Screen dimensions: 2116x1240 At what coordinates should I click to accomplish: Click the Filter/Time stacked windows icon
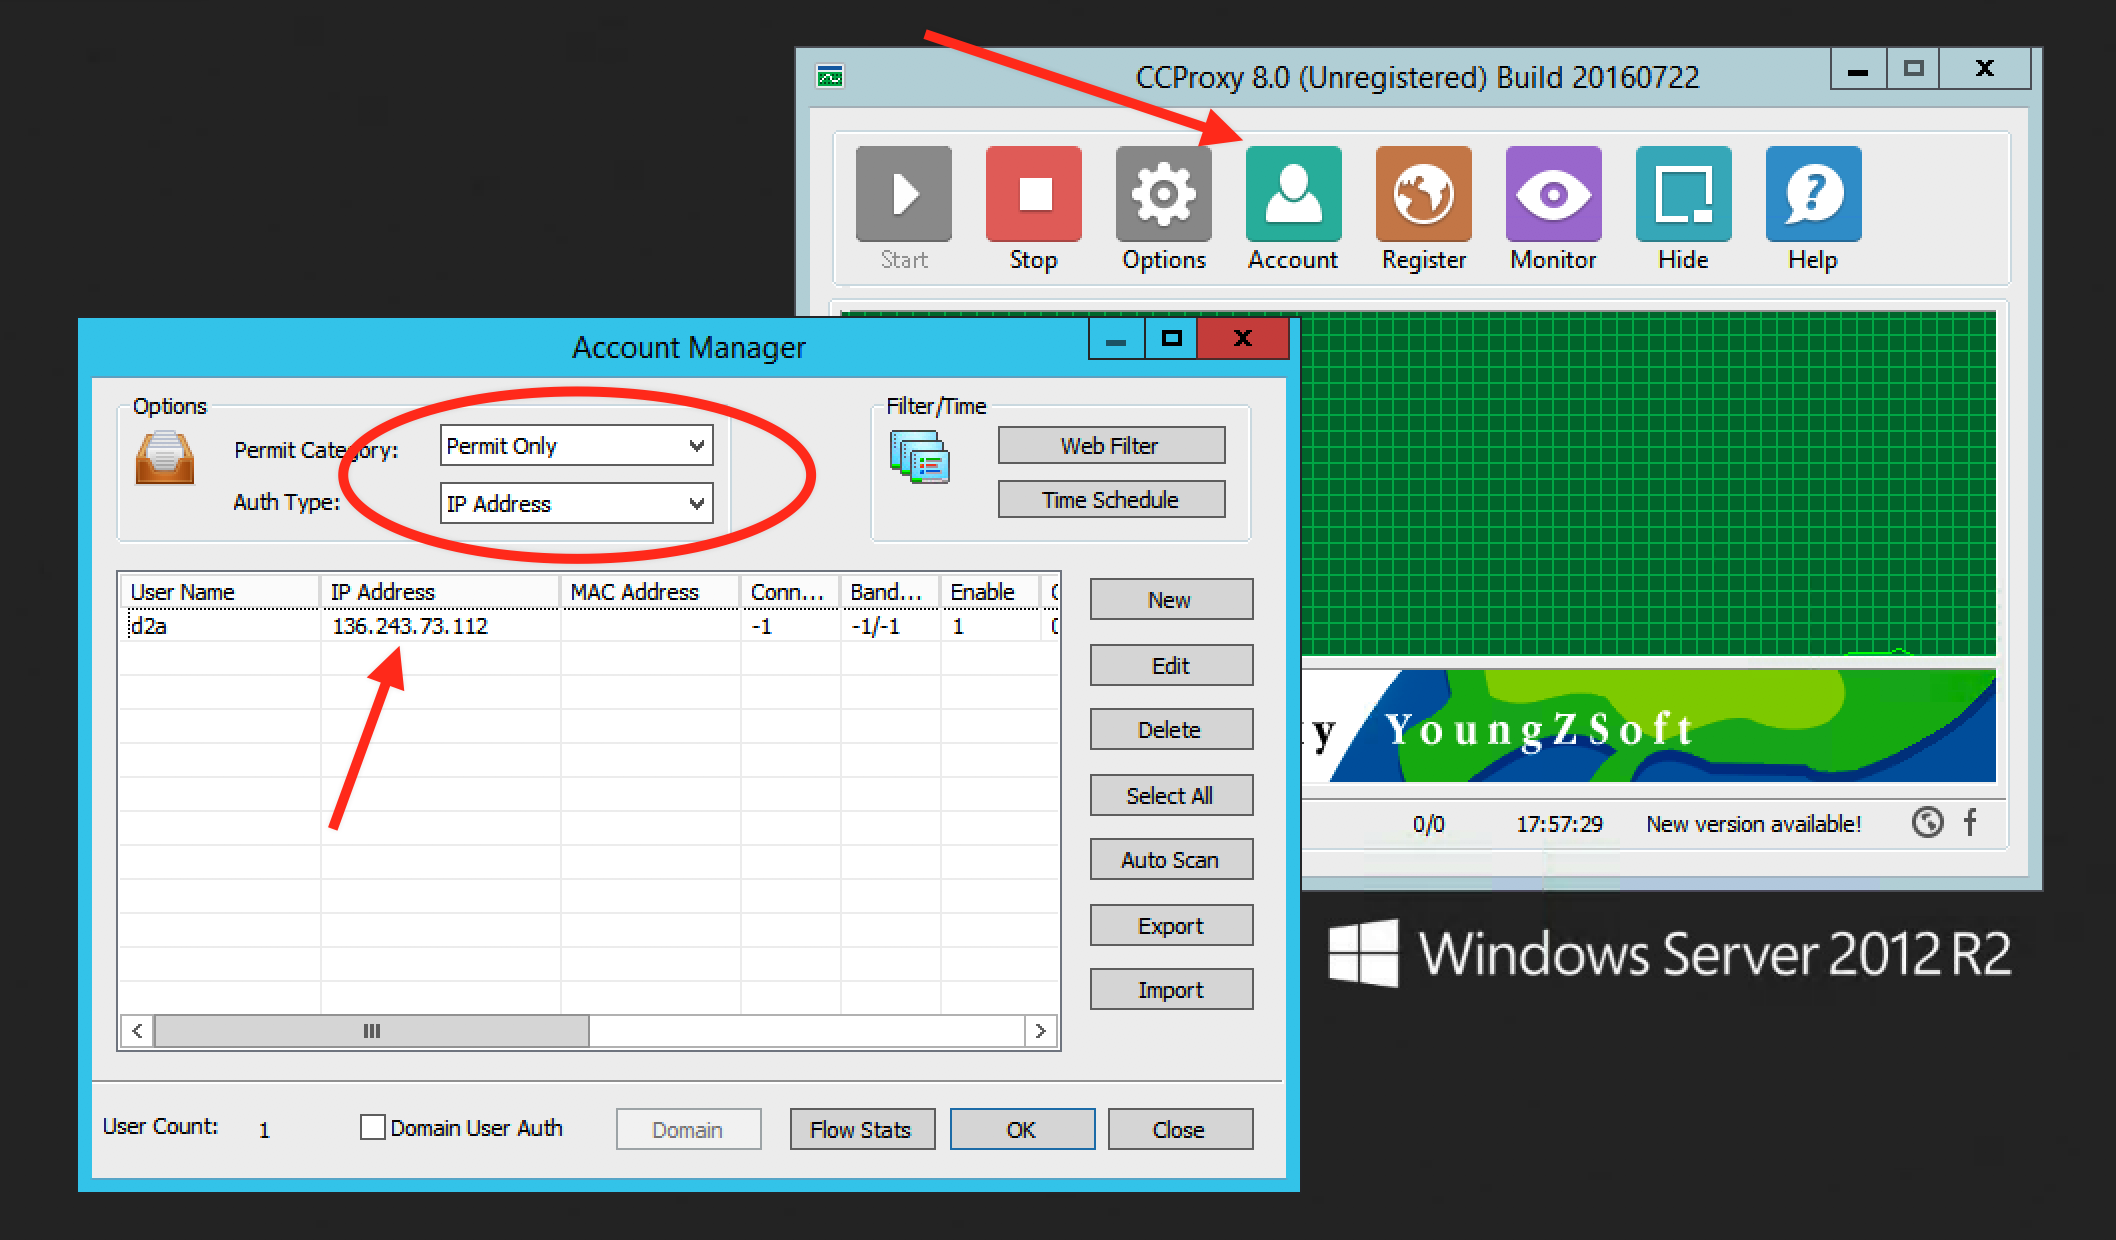coord(920,457)
